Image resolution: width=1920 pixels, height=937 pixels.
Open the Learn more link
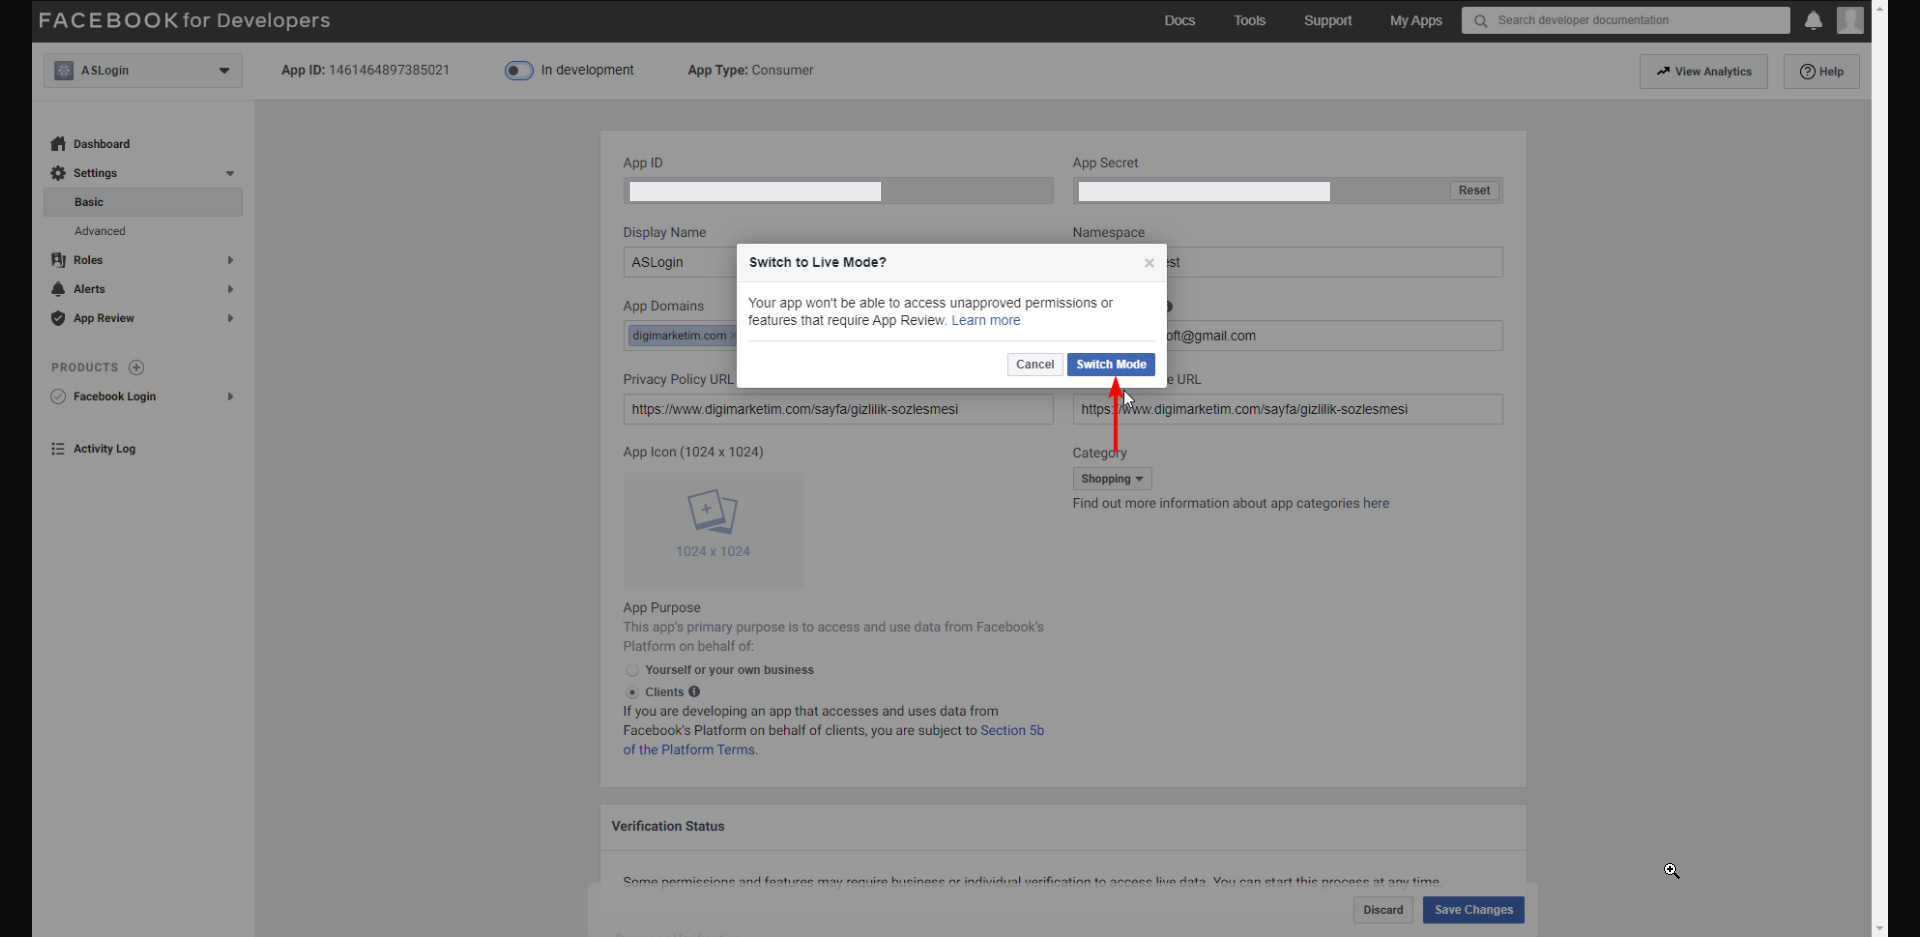point(985,321)
